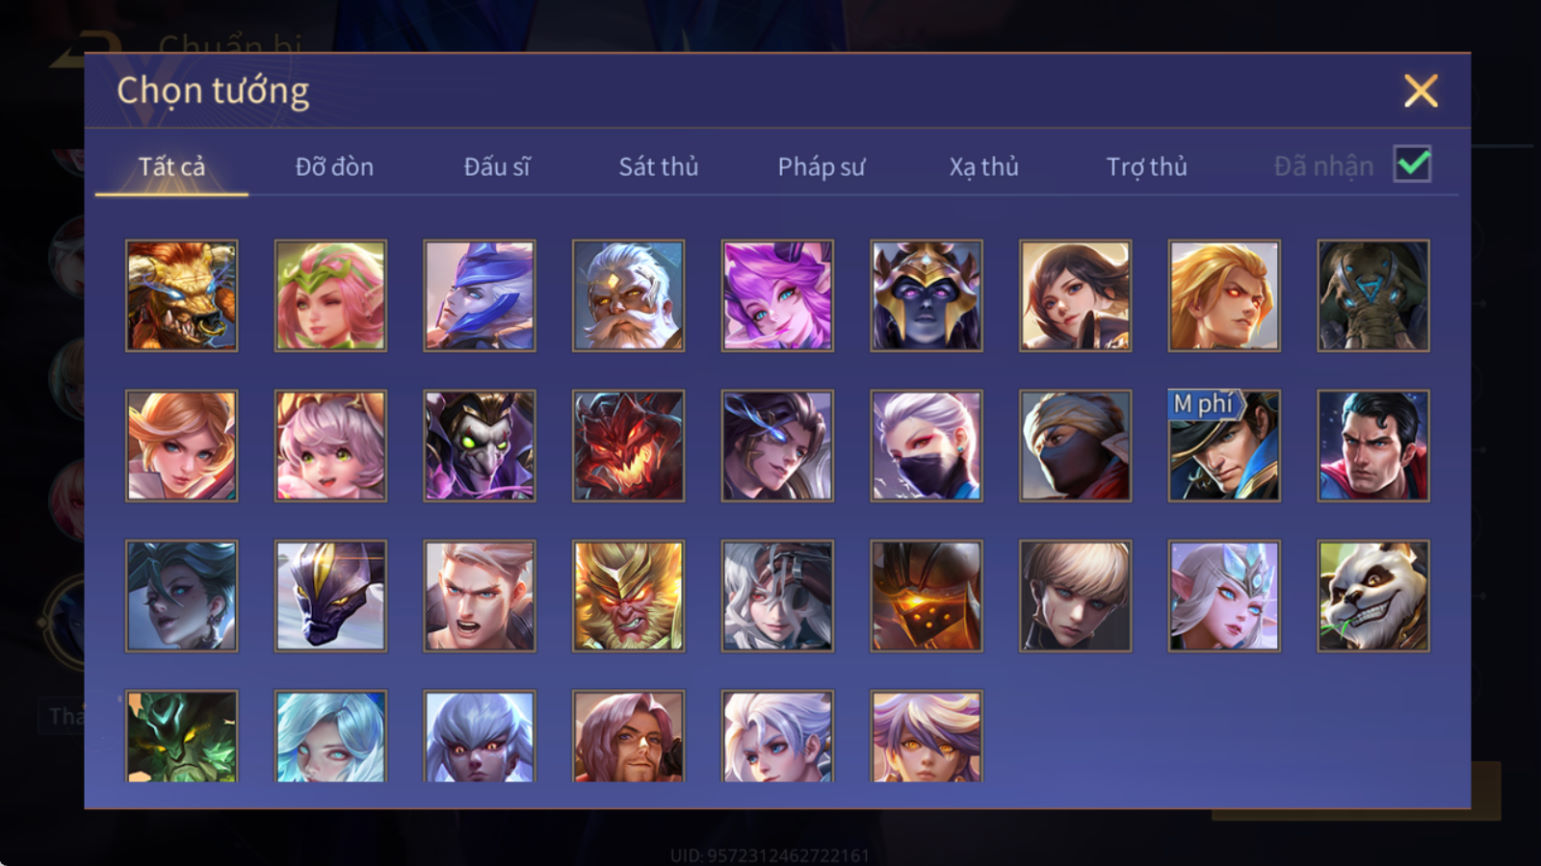This screenshot has height=866, width=1541.
Task: Pick the purple-haired girl with horns portrait
Action: pyautogui.click(x=777, y=295)
